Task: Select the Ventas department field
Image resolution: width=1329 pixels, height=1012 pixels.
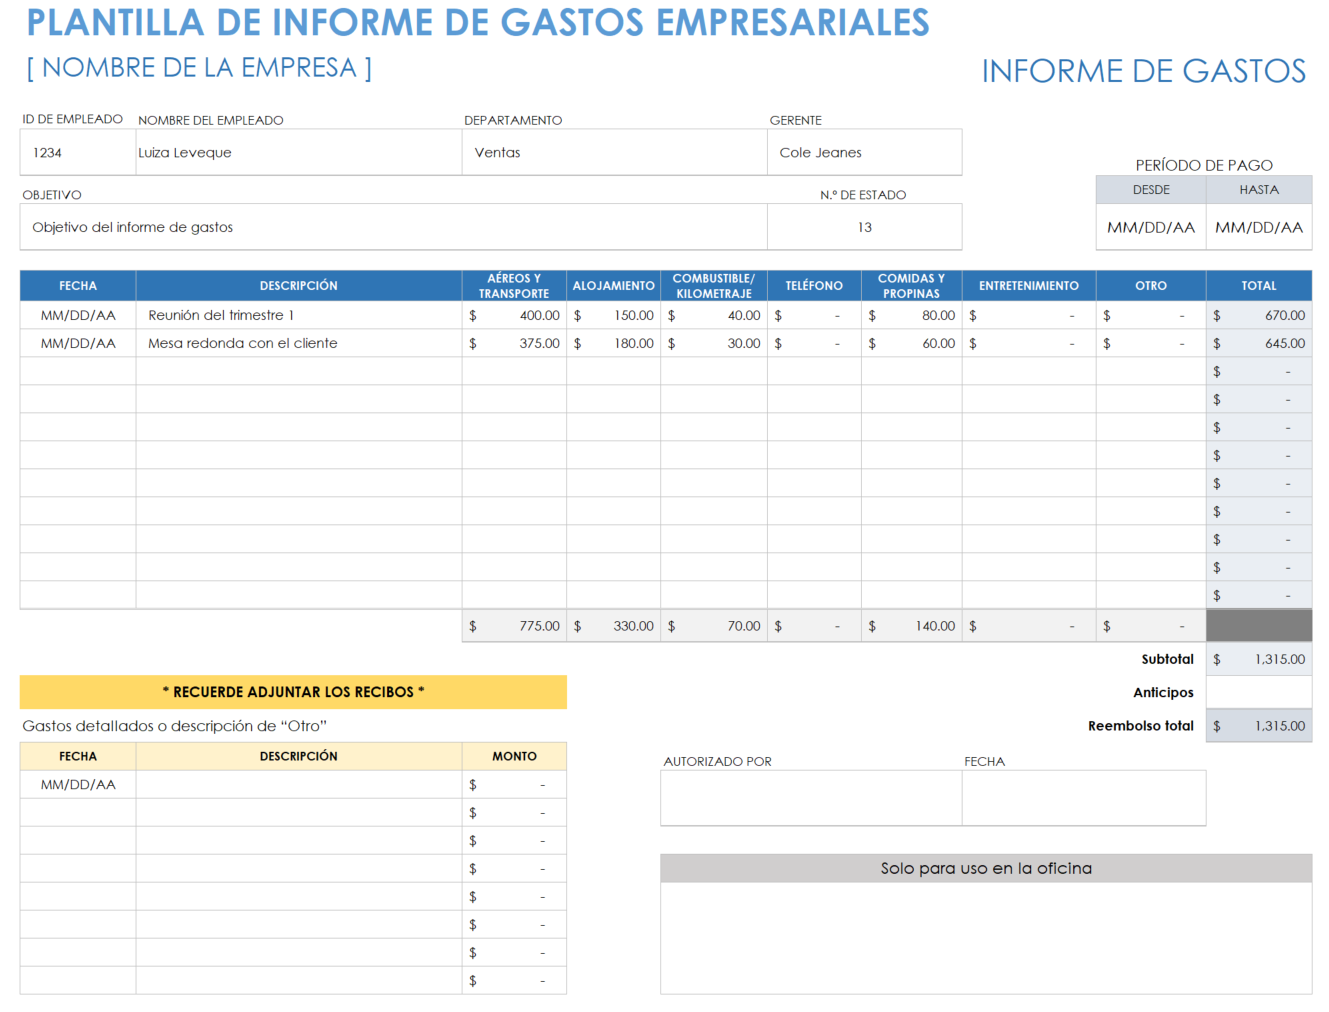Action: coord(614,152)
